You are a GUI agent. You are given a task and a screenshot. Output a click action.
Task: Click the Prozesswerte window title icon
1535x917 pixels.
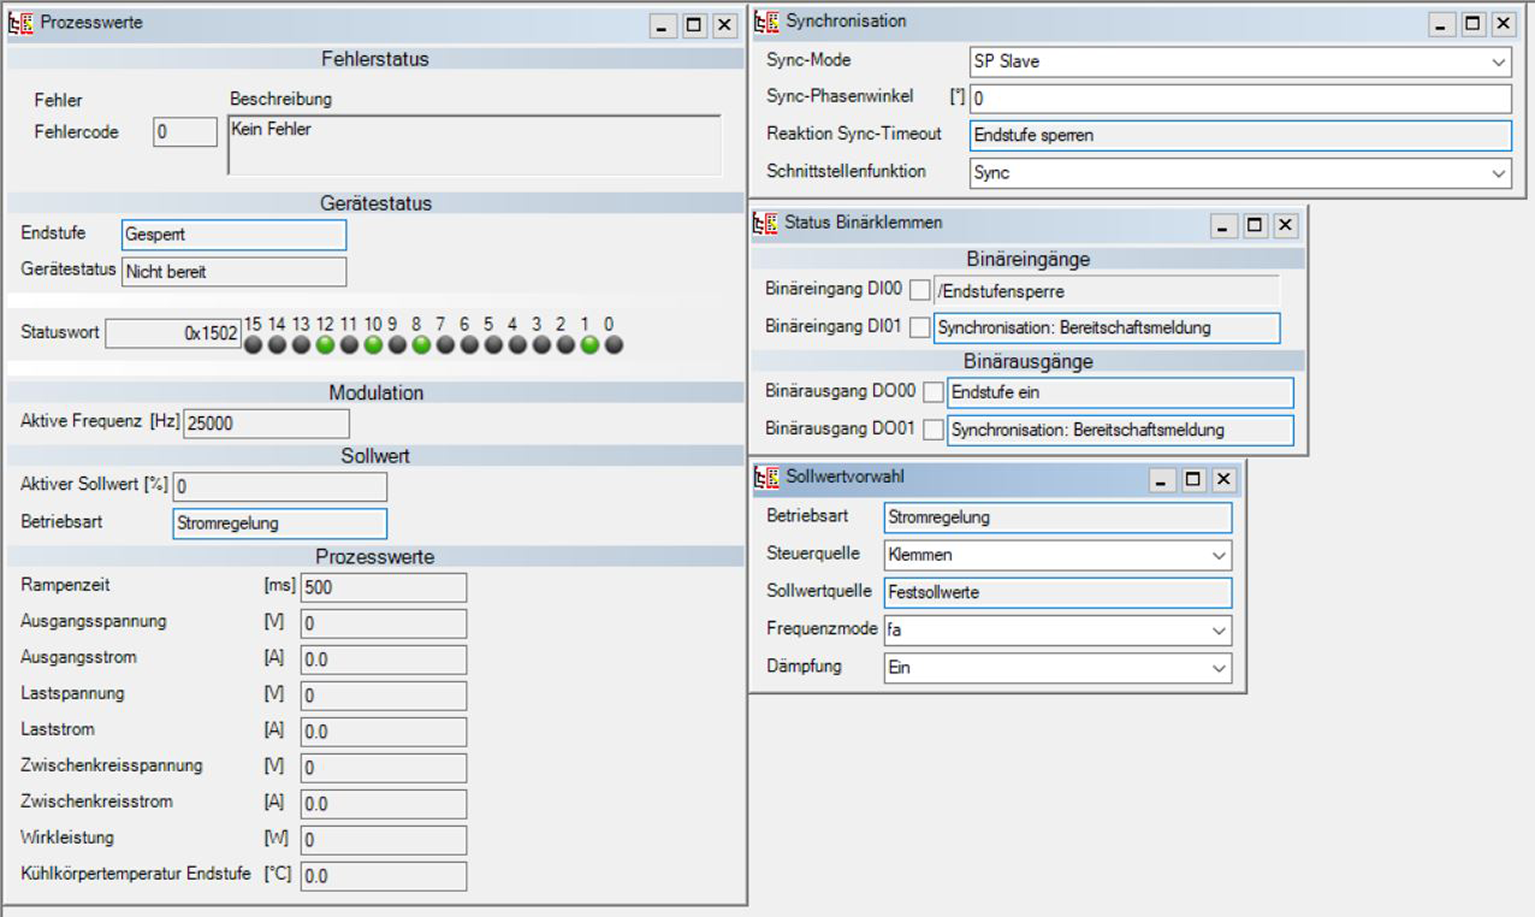click(21, 23)
